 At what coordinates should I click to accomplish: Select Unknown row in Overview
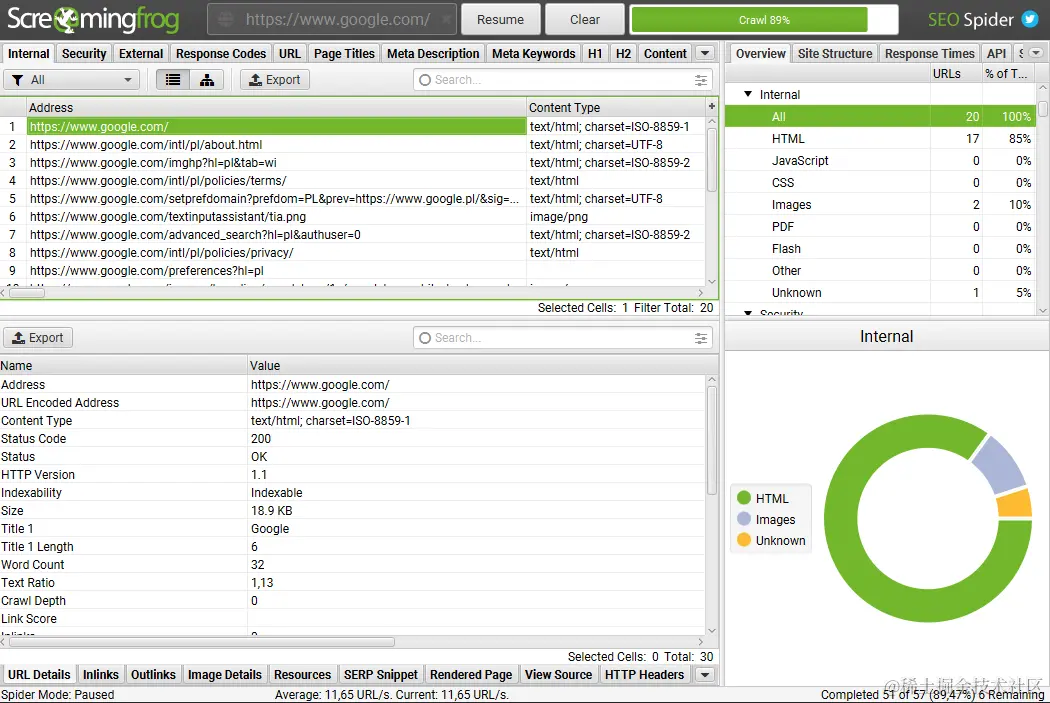click(x=881, y=293)
